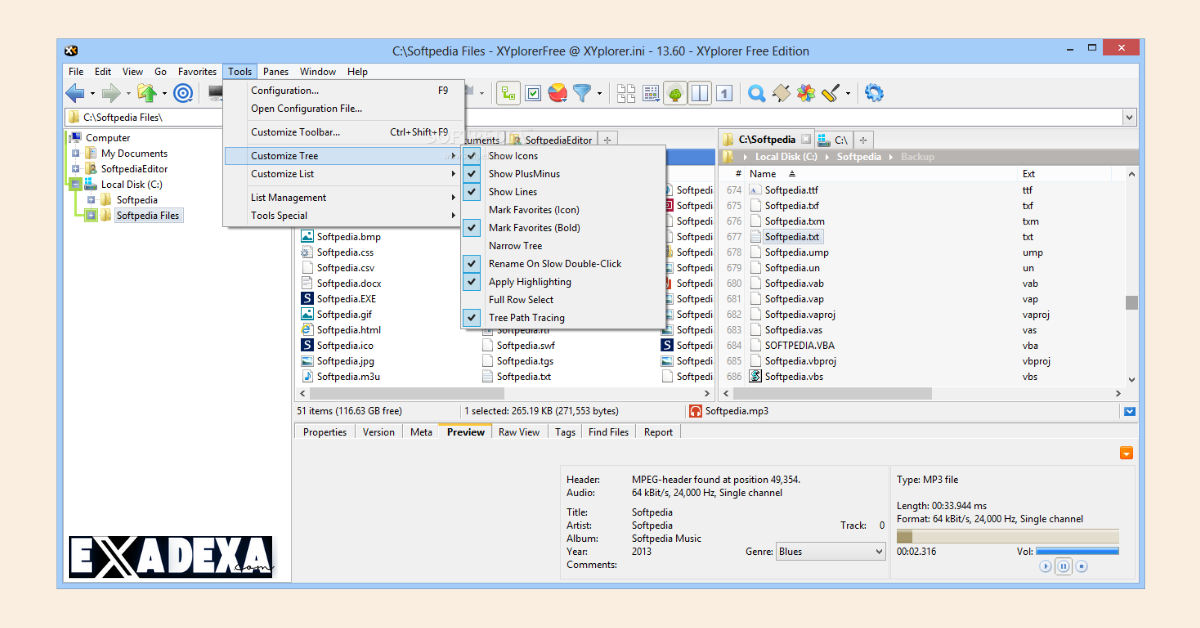Open the Genre dropdown showing Blues
The image size is (1200, 628).
pyautogui.click(x=877, y=551)
